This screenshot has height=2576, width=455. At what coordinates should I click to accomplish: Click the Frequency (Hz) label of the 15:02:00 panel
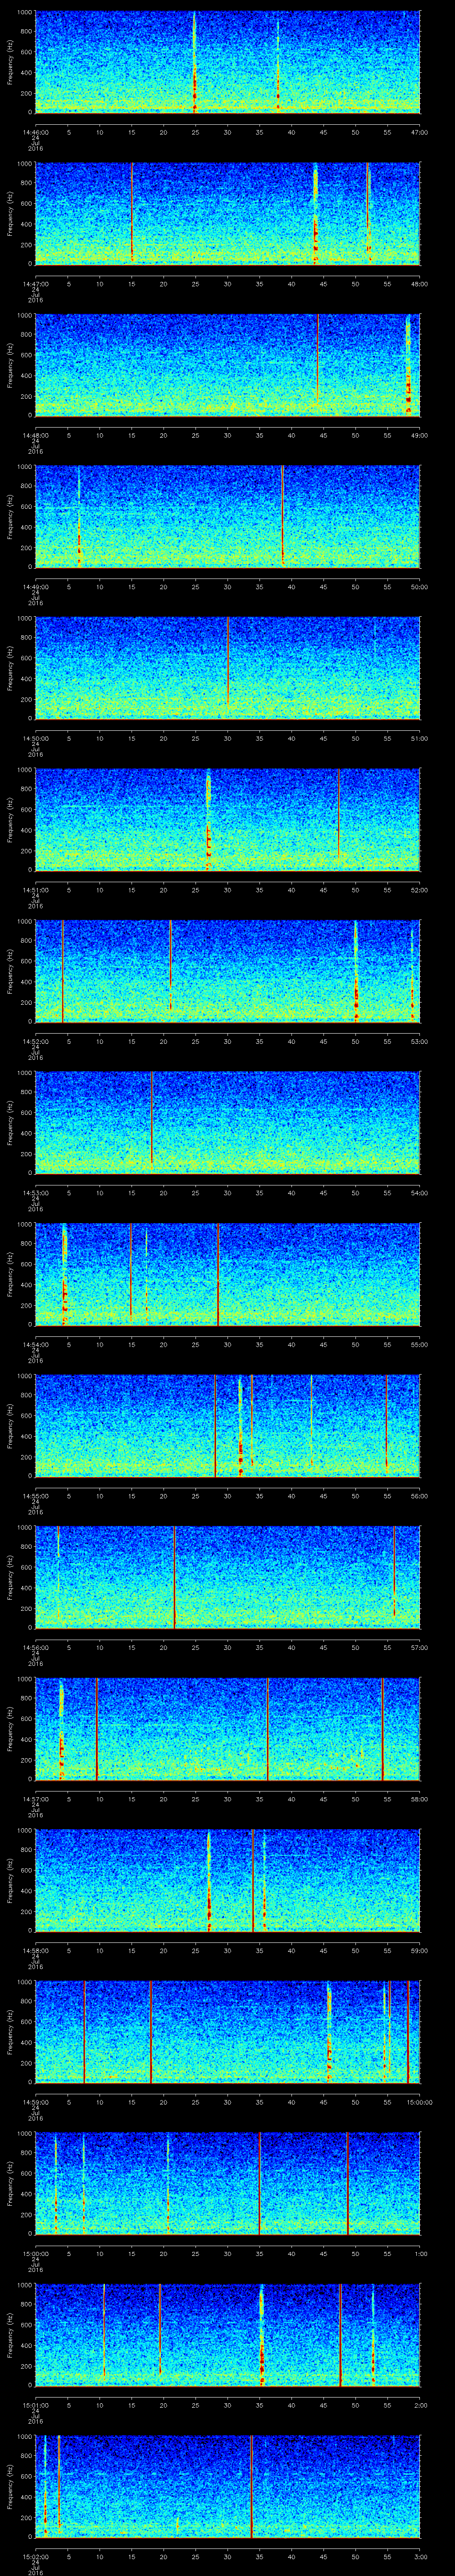(10, 2487)
